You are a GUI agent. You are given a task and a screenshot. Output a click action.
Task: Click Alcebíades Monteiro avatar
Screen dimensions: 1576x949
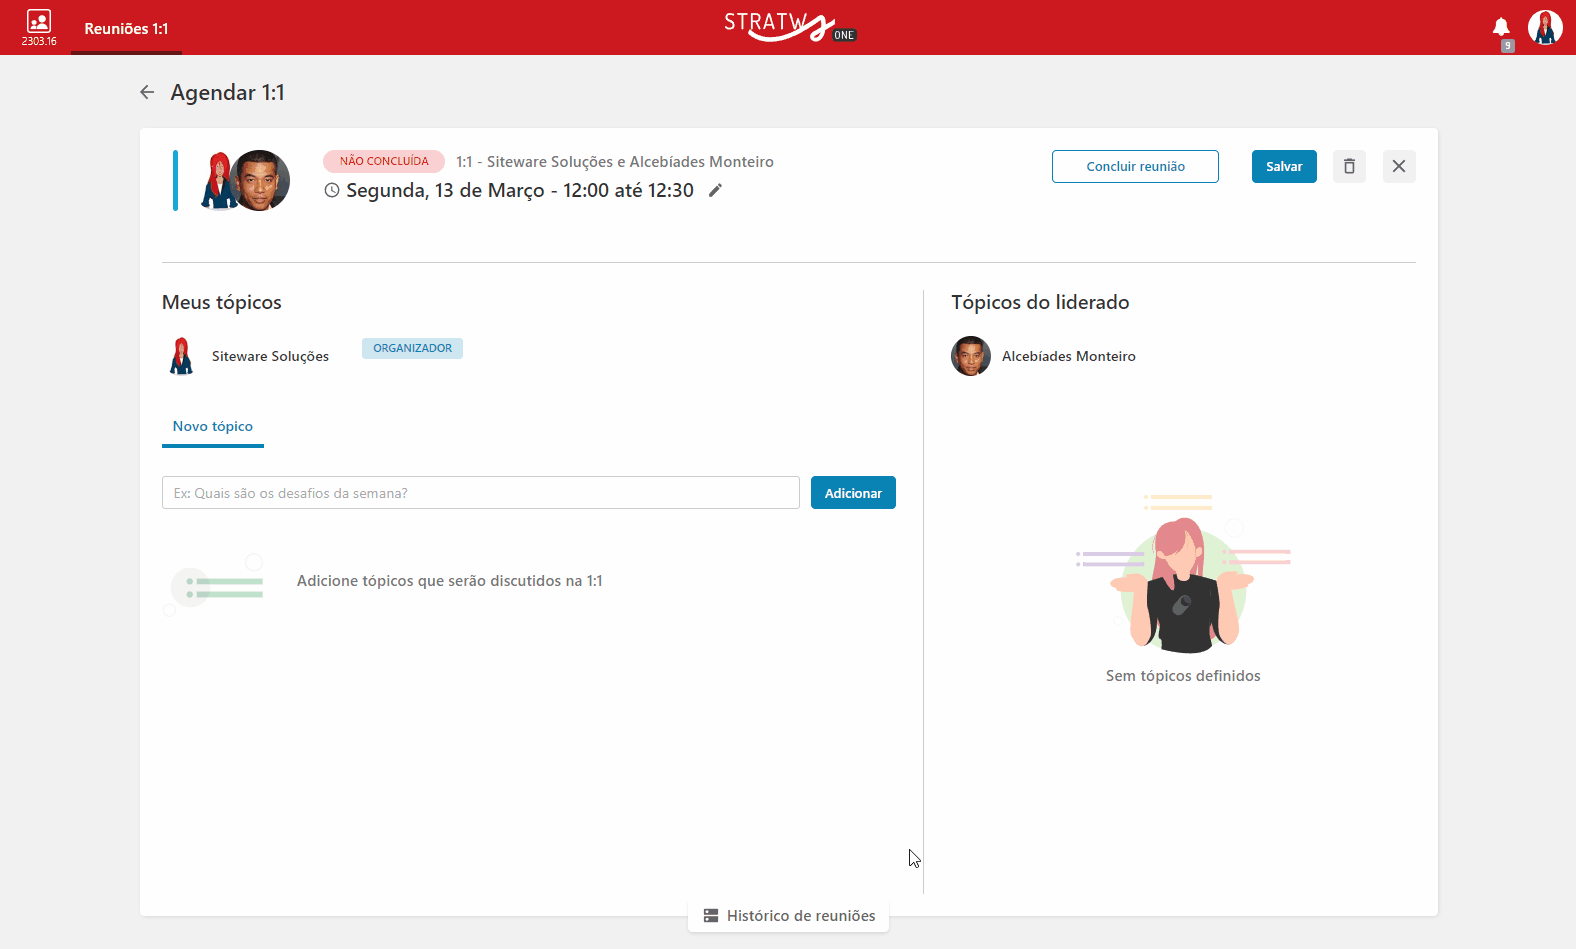971,356
